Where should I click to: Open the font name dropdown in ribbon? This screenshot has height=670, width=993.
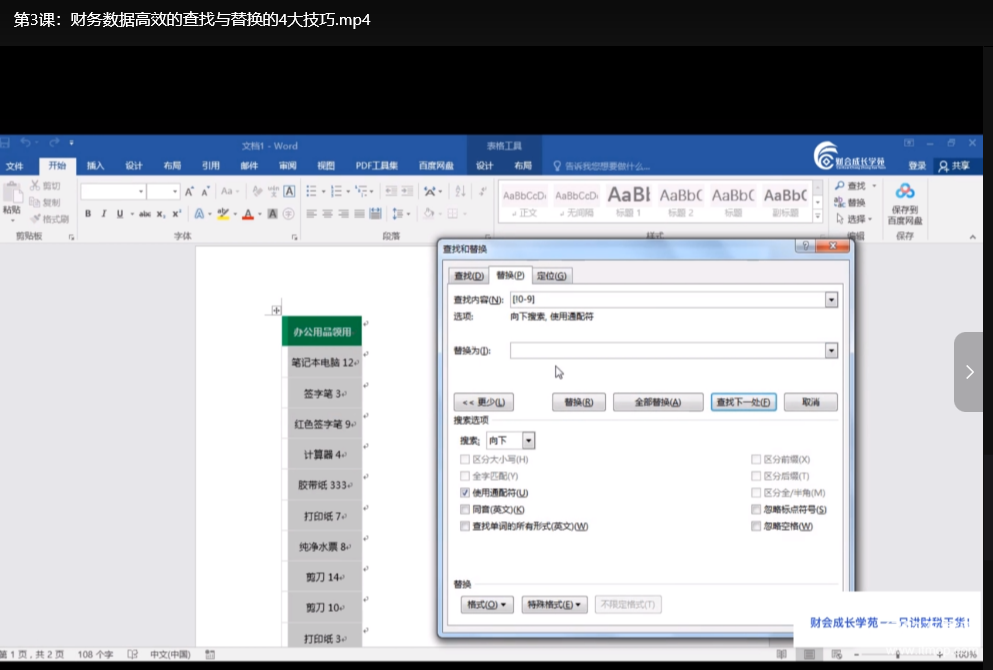coord(141,191)
